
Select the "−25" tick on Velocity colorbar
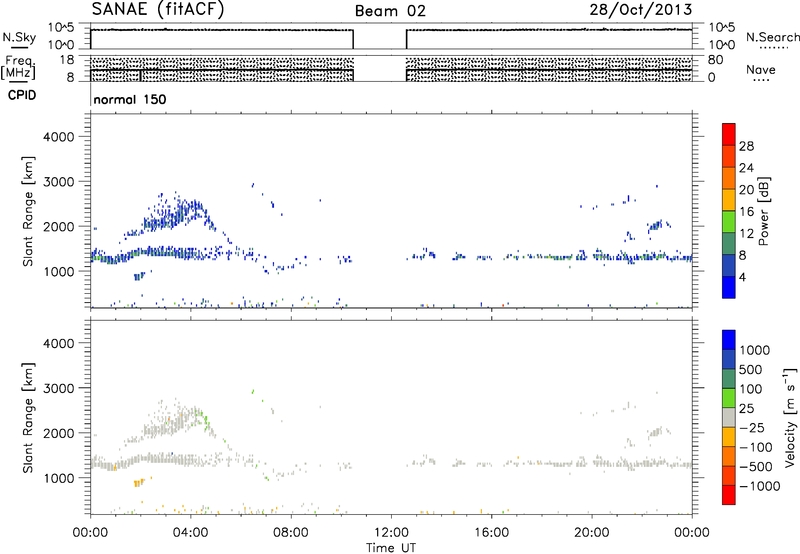coord(752,427)
